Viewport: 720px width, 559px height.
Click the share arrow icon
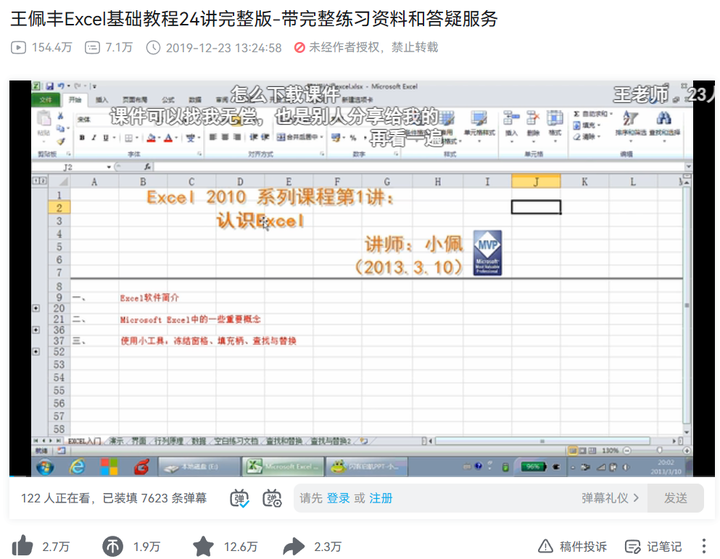(294, 546)
